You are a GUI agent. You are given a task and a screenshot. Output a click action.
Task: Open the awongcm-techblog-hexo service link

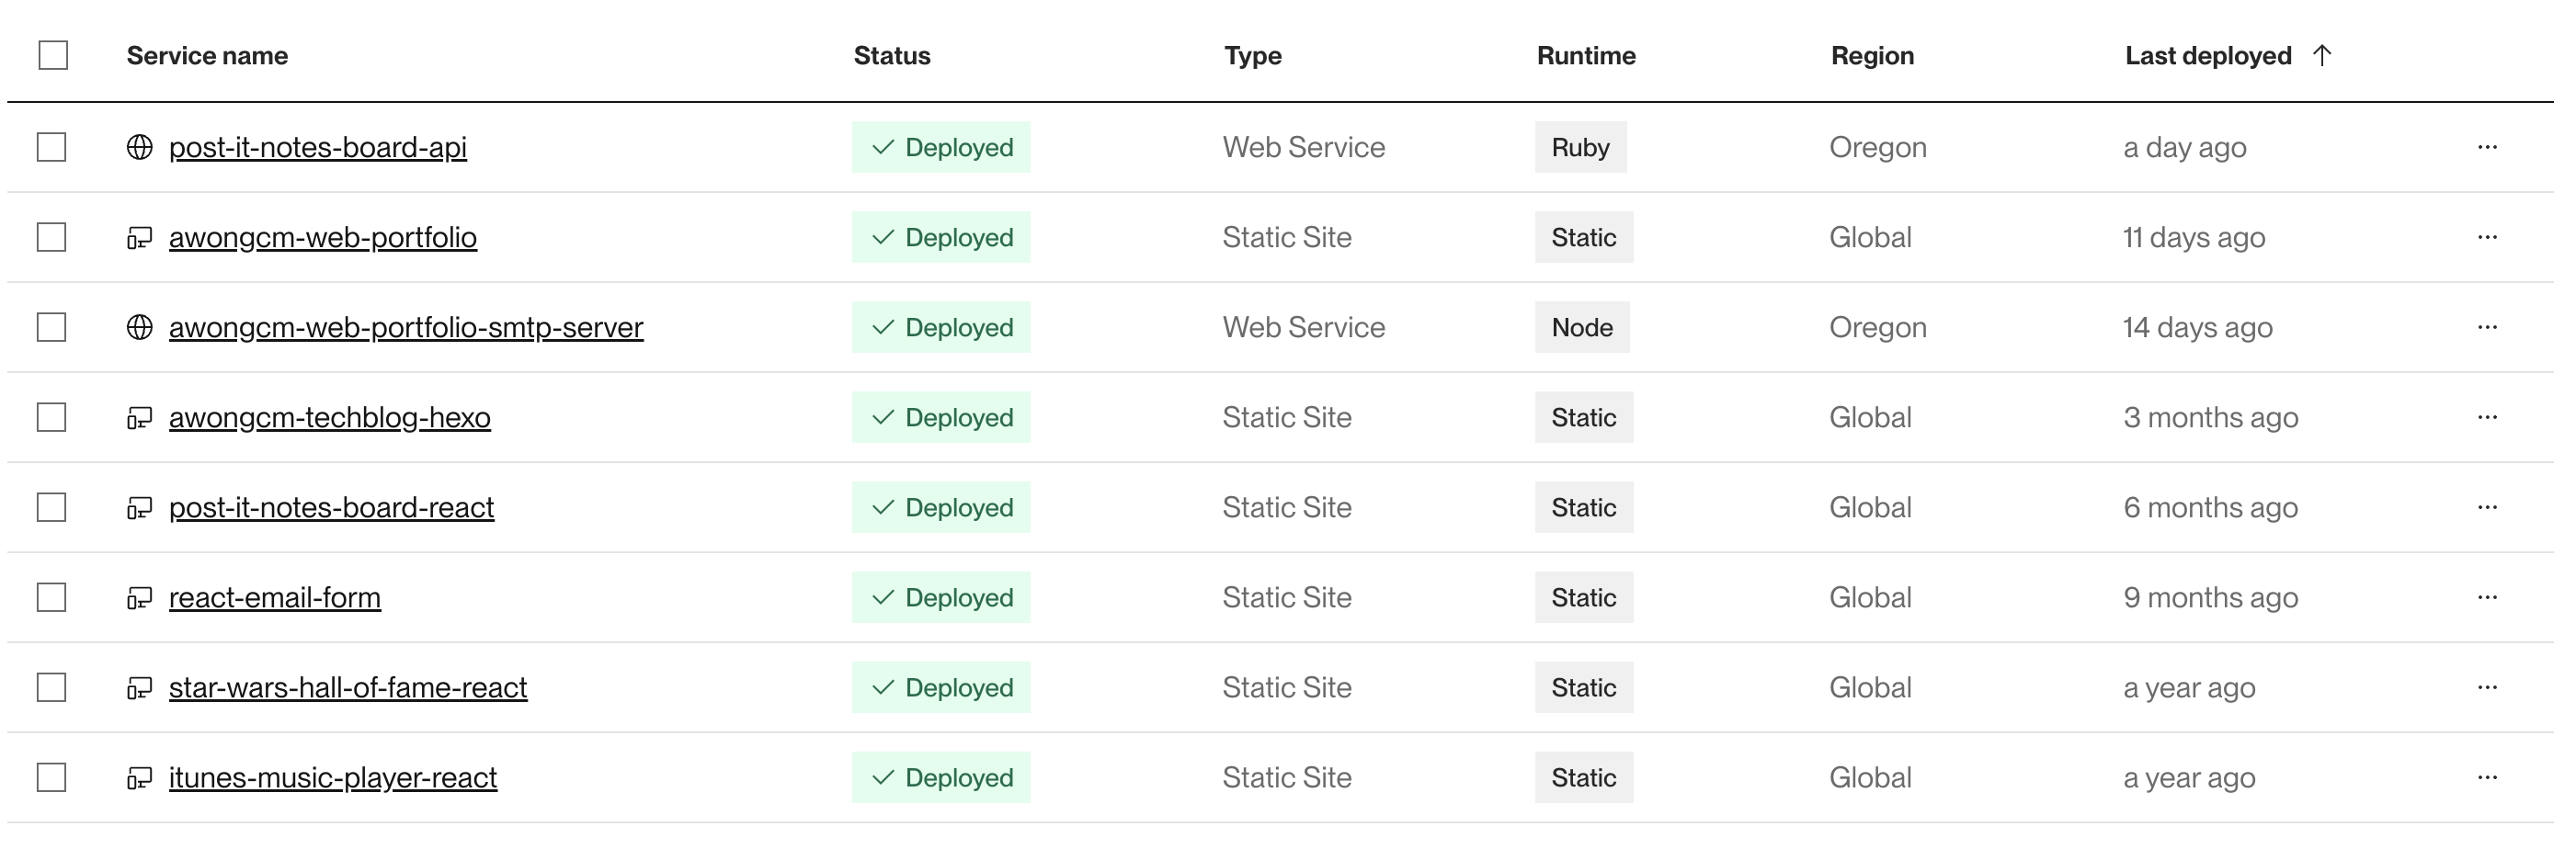329,417
